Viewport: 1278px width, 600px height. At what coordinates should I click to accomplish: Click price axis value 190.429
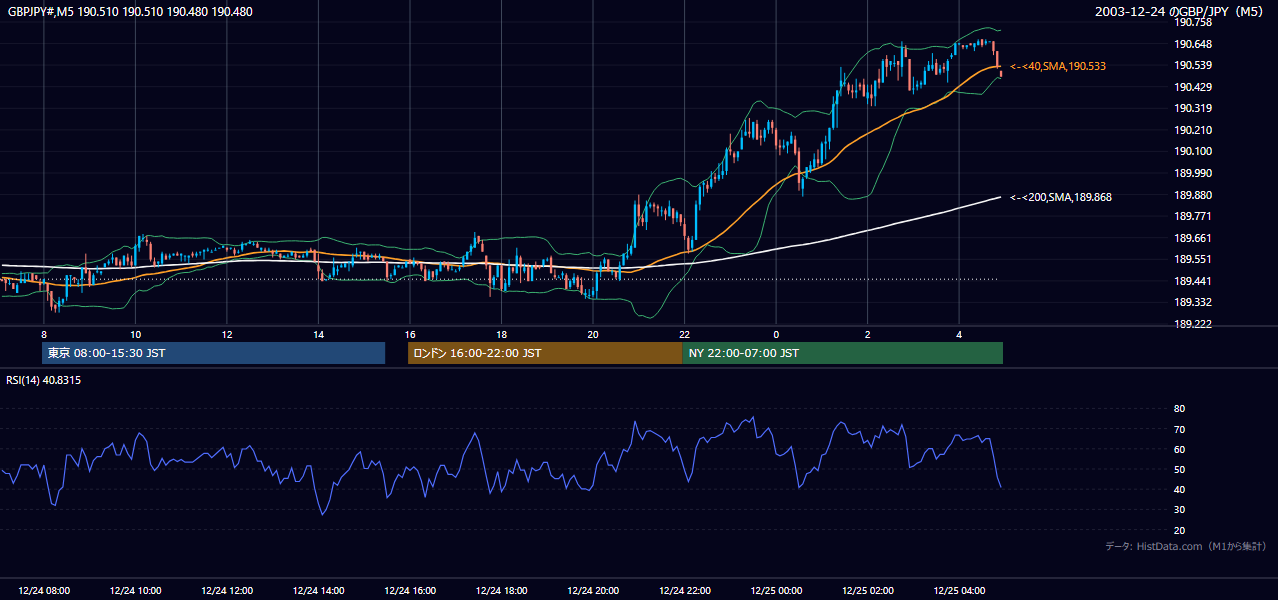click(x=1192, y=87)
